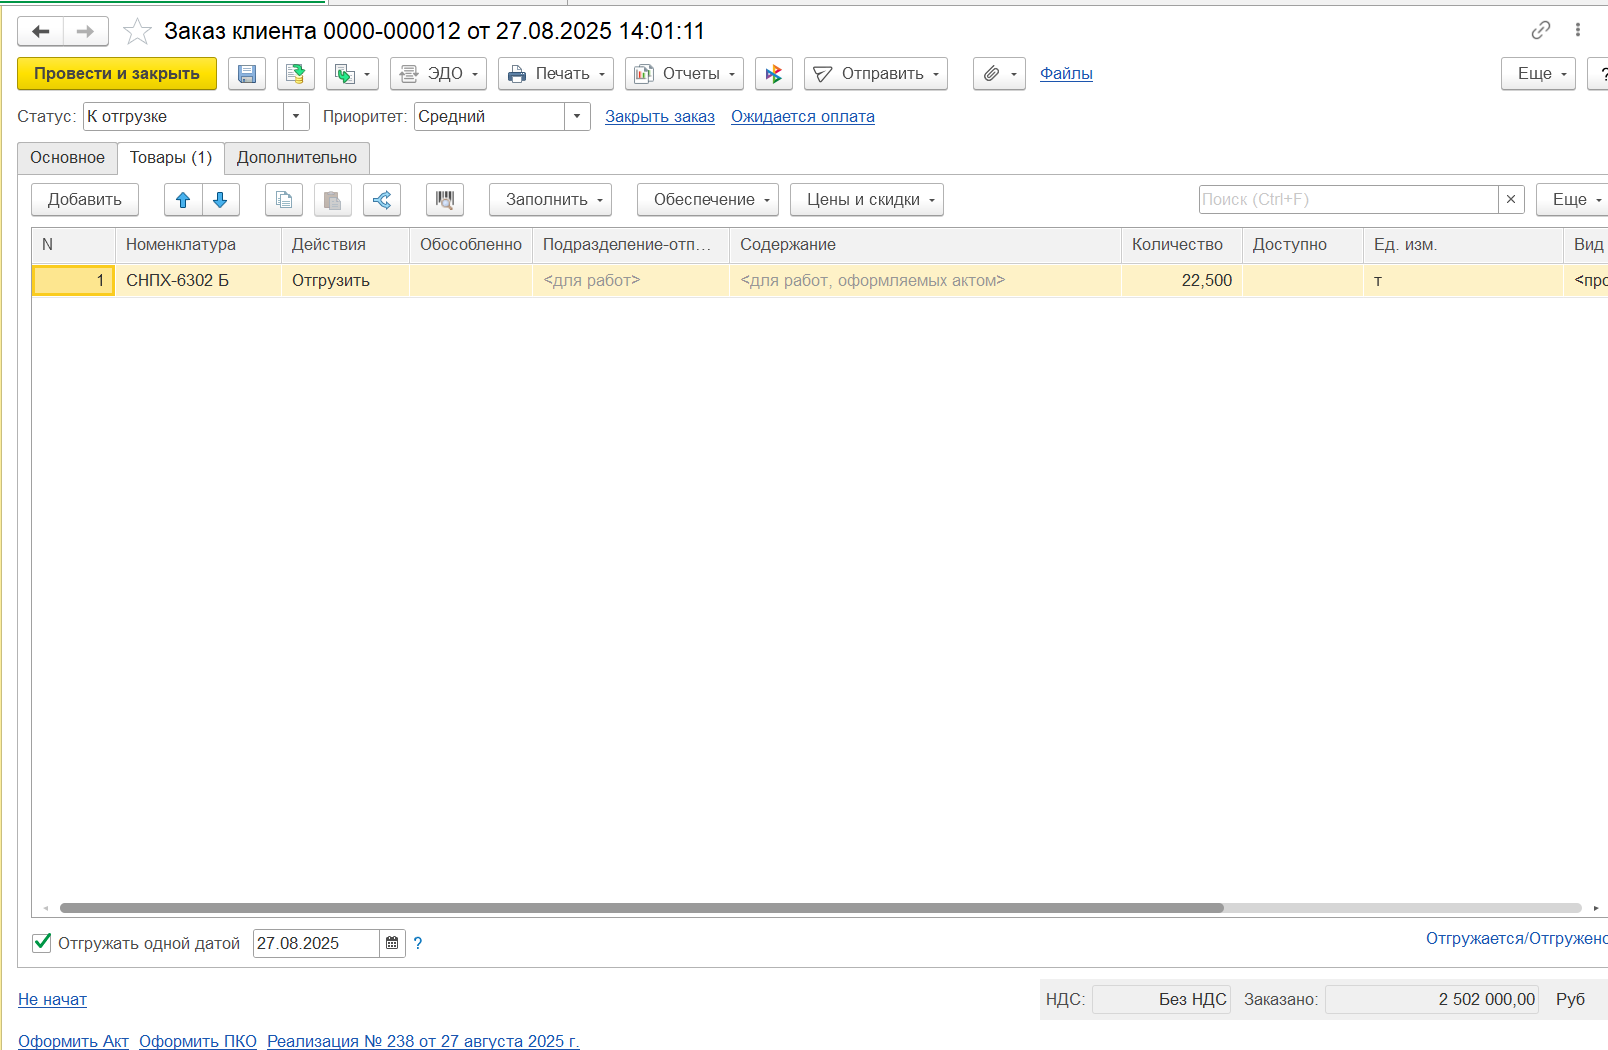Viewport: 1608px width, 1050px height.
Task: Click into the Поиск (Ctrl+F) search field
Action: [x=1347, y=200]
